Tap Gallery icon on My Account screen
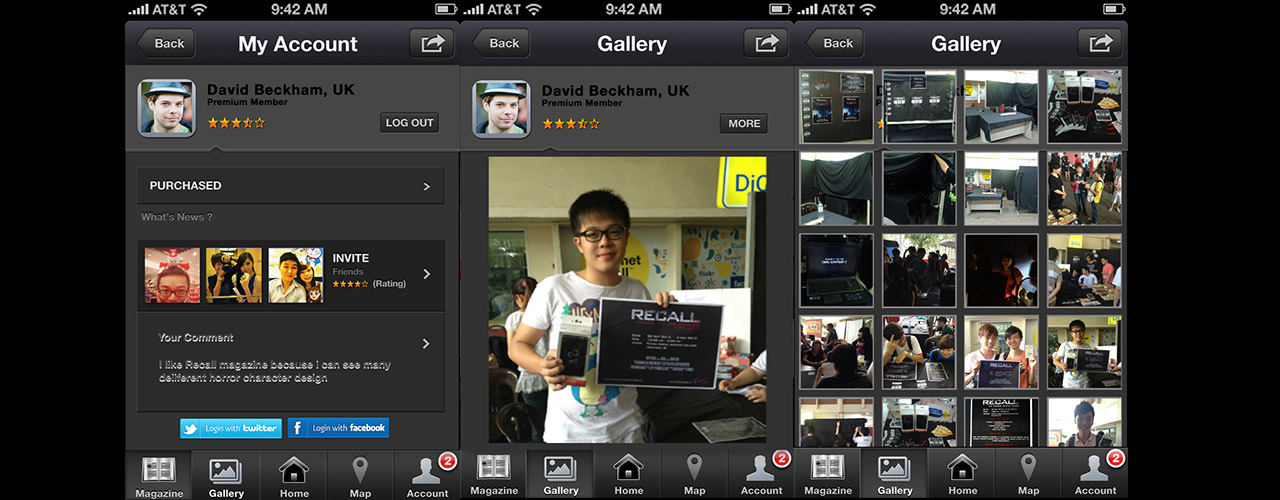1280x500 pixels. click(x=226, y=475)
